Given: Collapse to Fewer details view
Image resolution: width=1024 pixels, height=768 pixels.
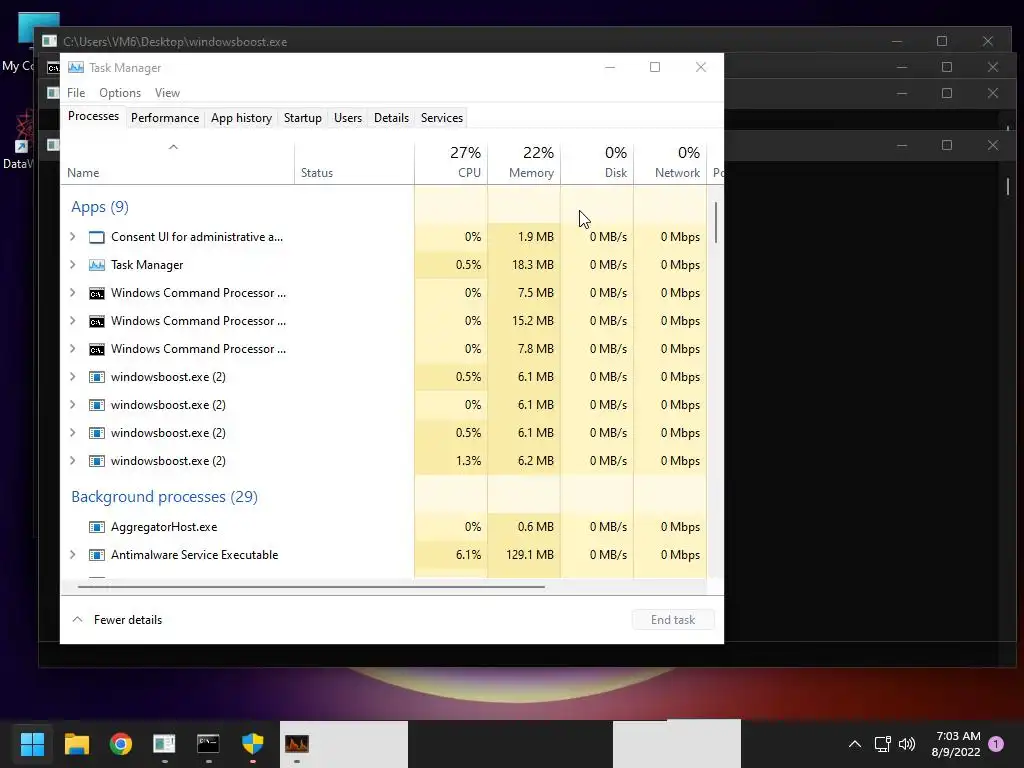Looking at the screenshot, I should click(x=117, y=620).
